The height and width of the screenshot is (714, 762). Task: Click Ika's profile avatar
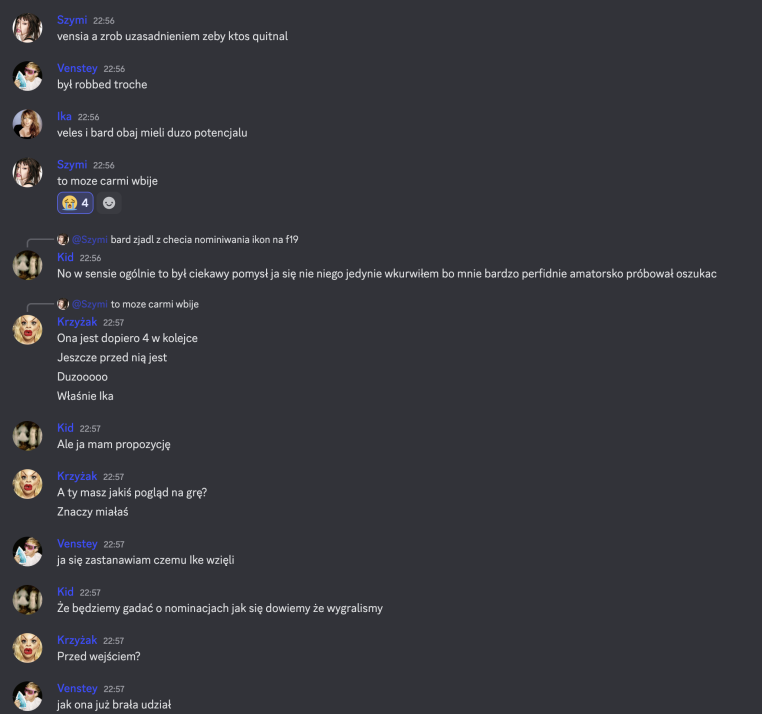(x=27, y=124)
